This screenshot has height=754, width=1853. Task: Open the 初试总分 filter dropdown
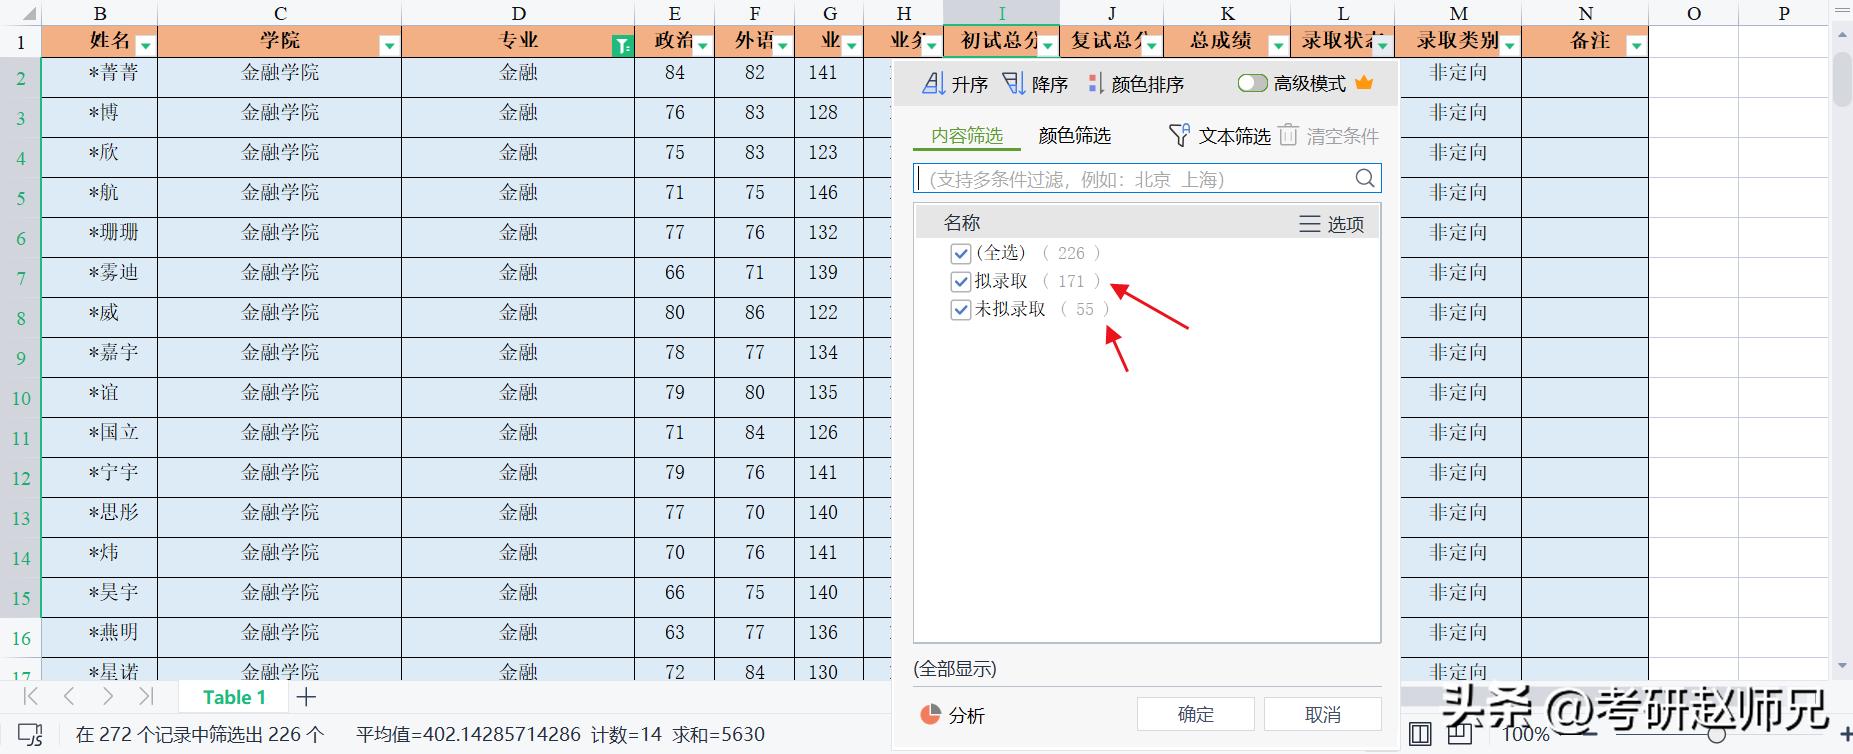1047,46
